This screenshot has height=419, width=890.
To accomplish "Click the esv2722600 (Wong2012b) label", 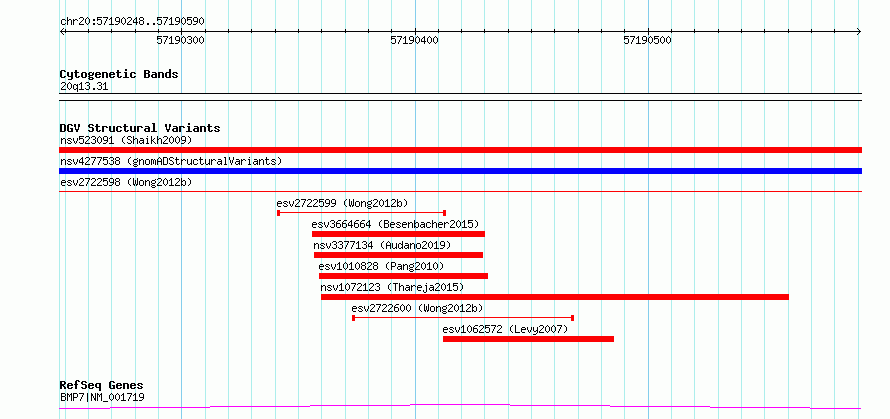I will click(417, 308).
